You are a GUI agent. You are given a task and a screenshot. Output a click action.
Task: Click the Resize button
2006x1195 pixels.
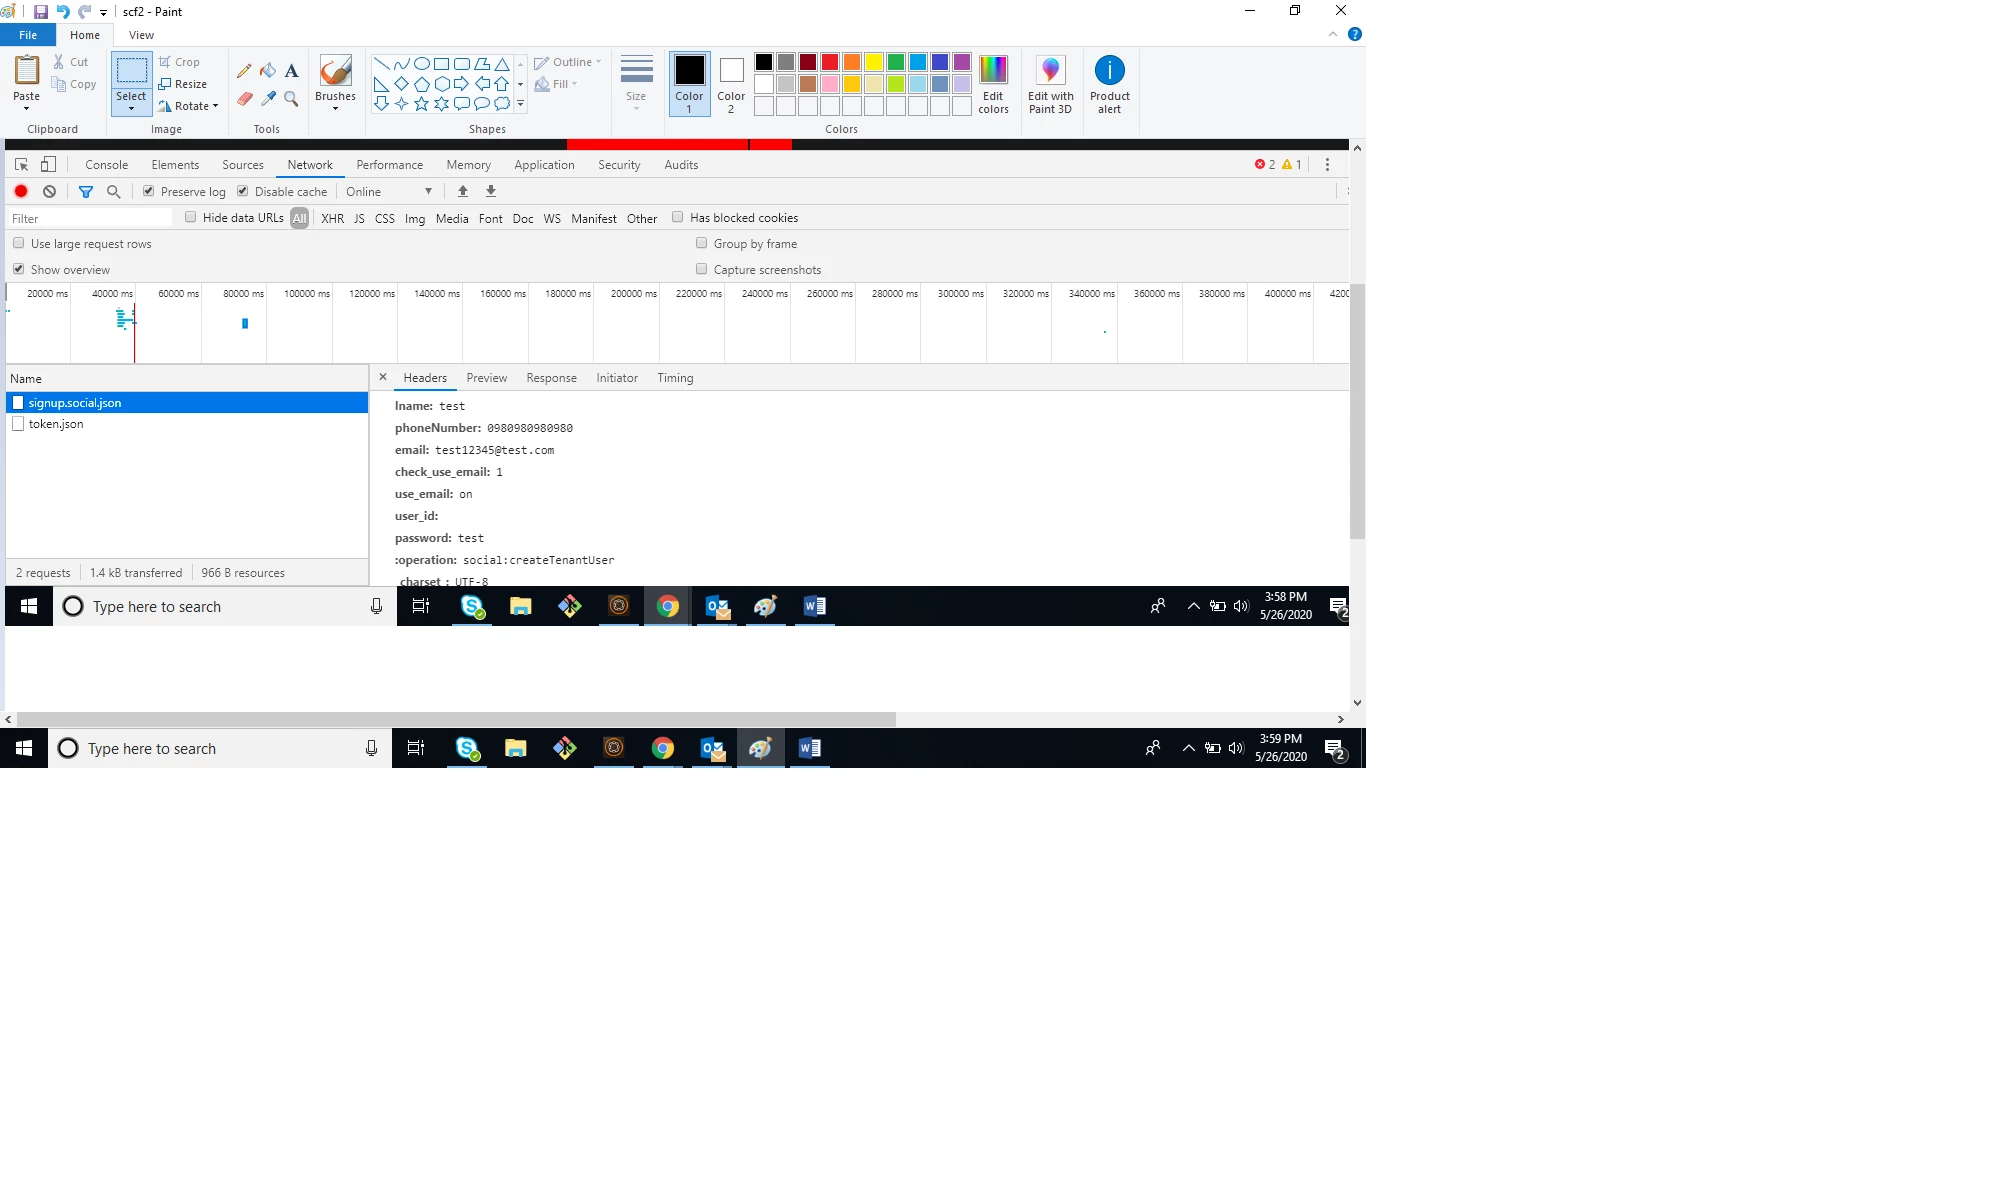point(184,84)
